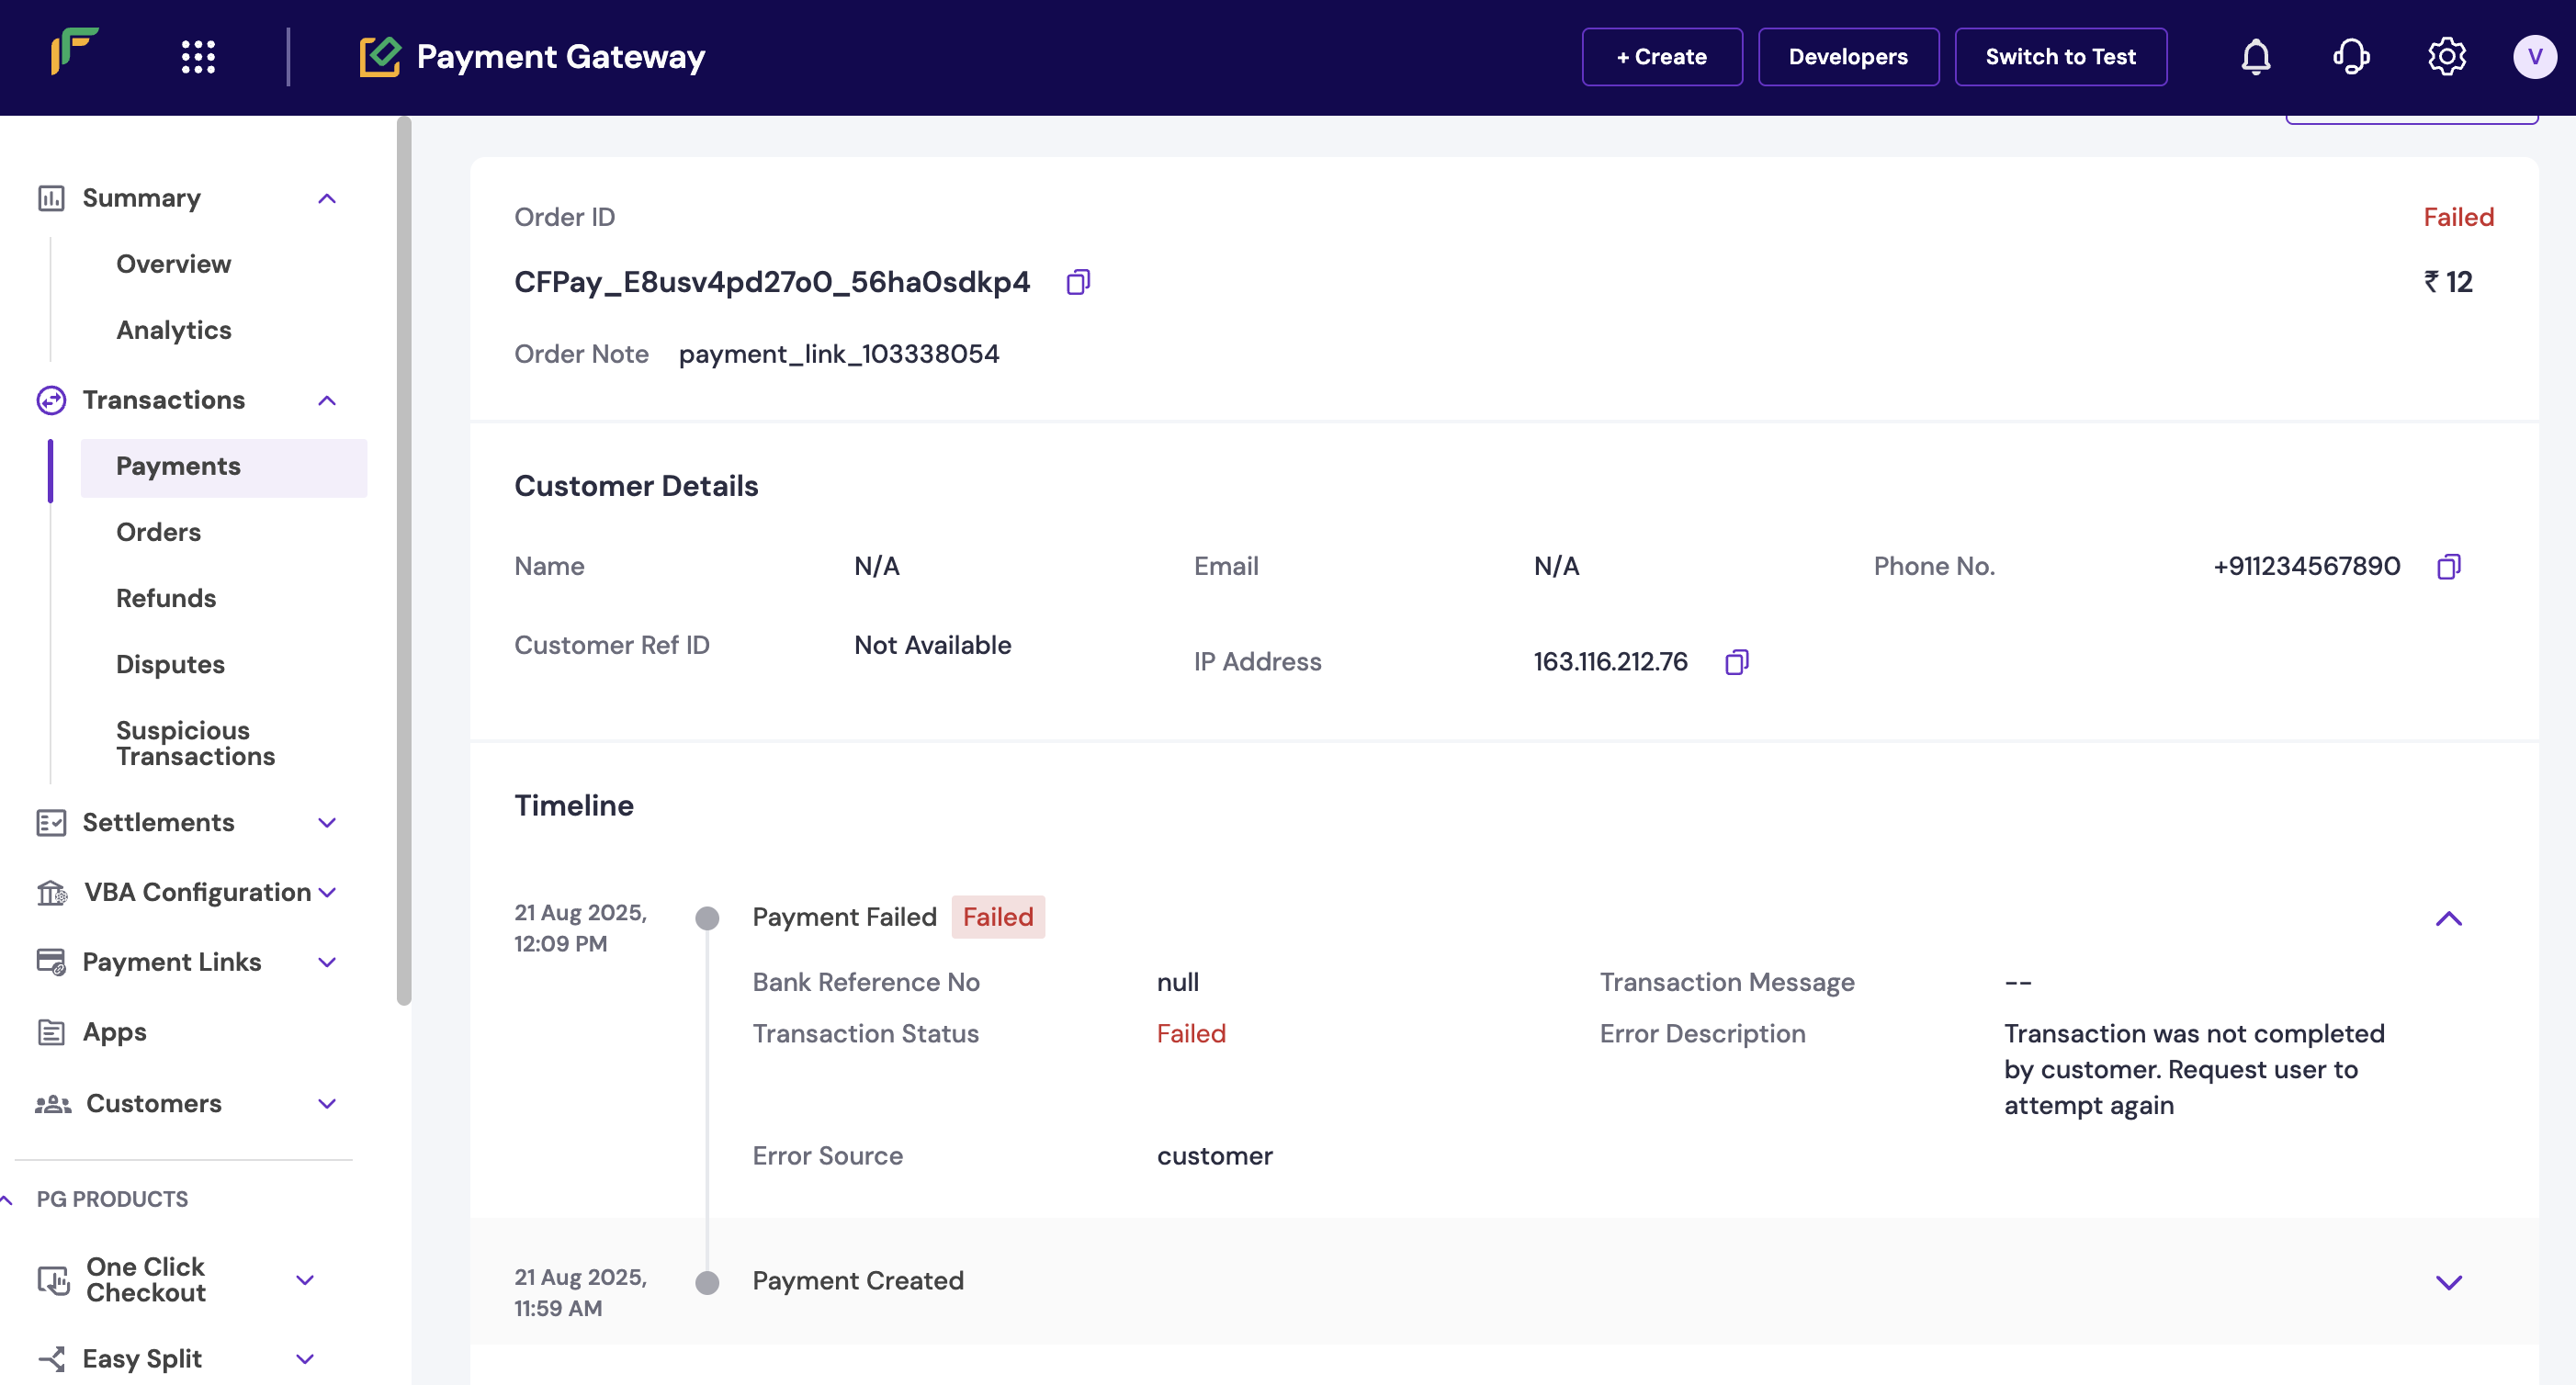The height and width of the screenshot is (1385, 2576).
Task: Open the settings gear icon
Action: coord(2446,57)
